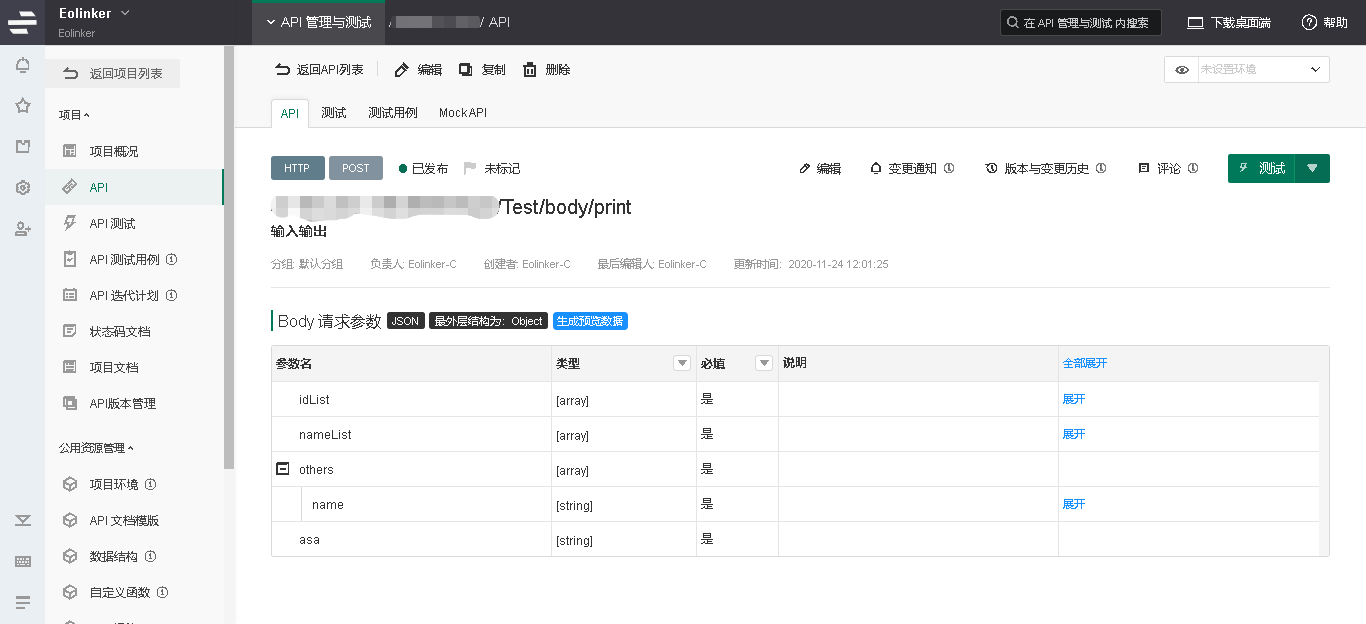
Task: Click the add member icon in left rail
Action: 22,229
